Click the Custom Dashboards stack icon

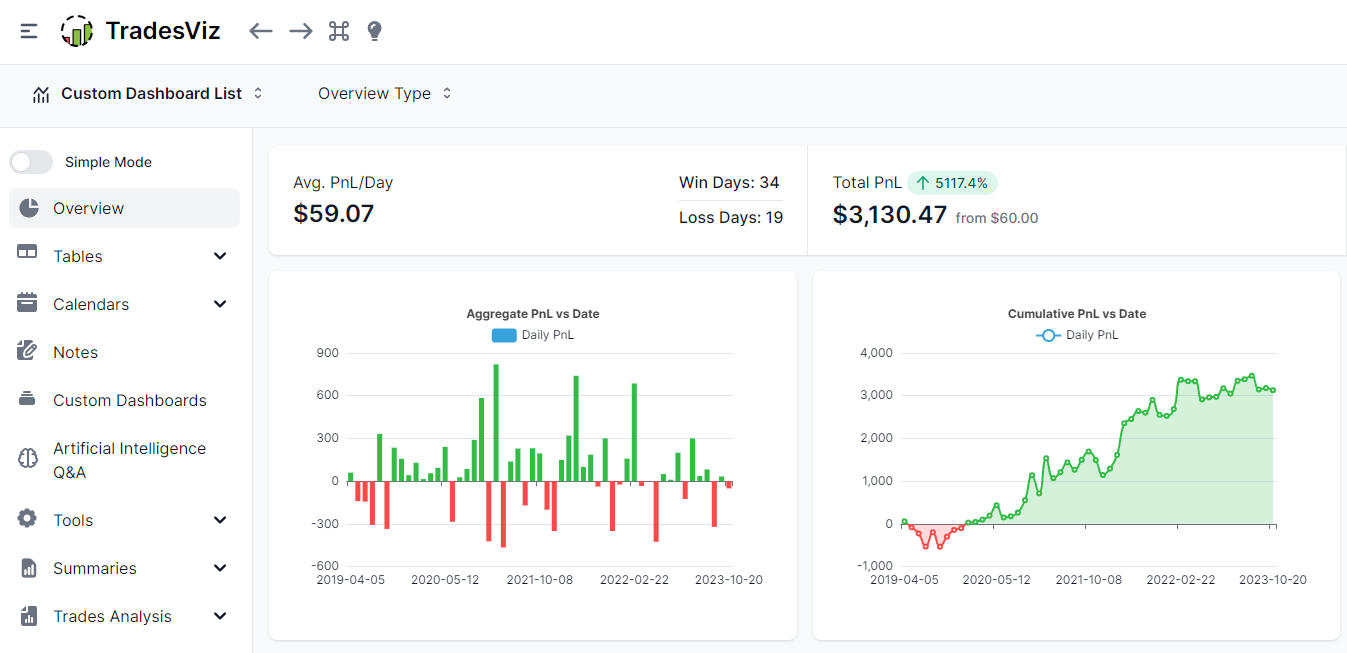tap(27, 399)
